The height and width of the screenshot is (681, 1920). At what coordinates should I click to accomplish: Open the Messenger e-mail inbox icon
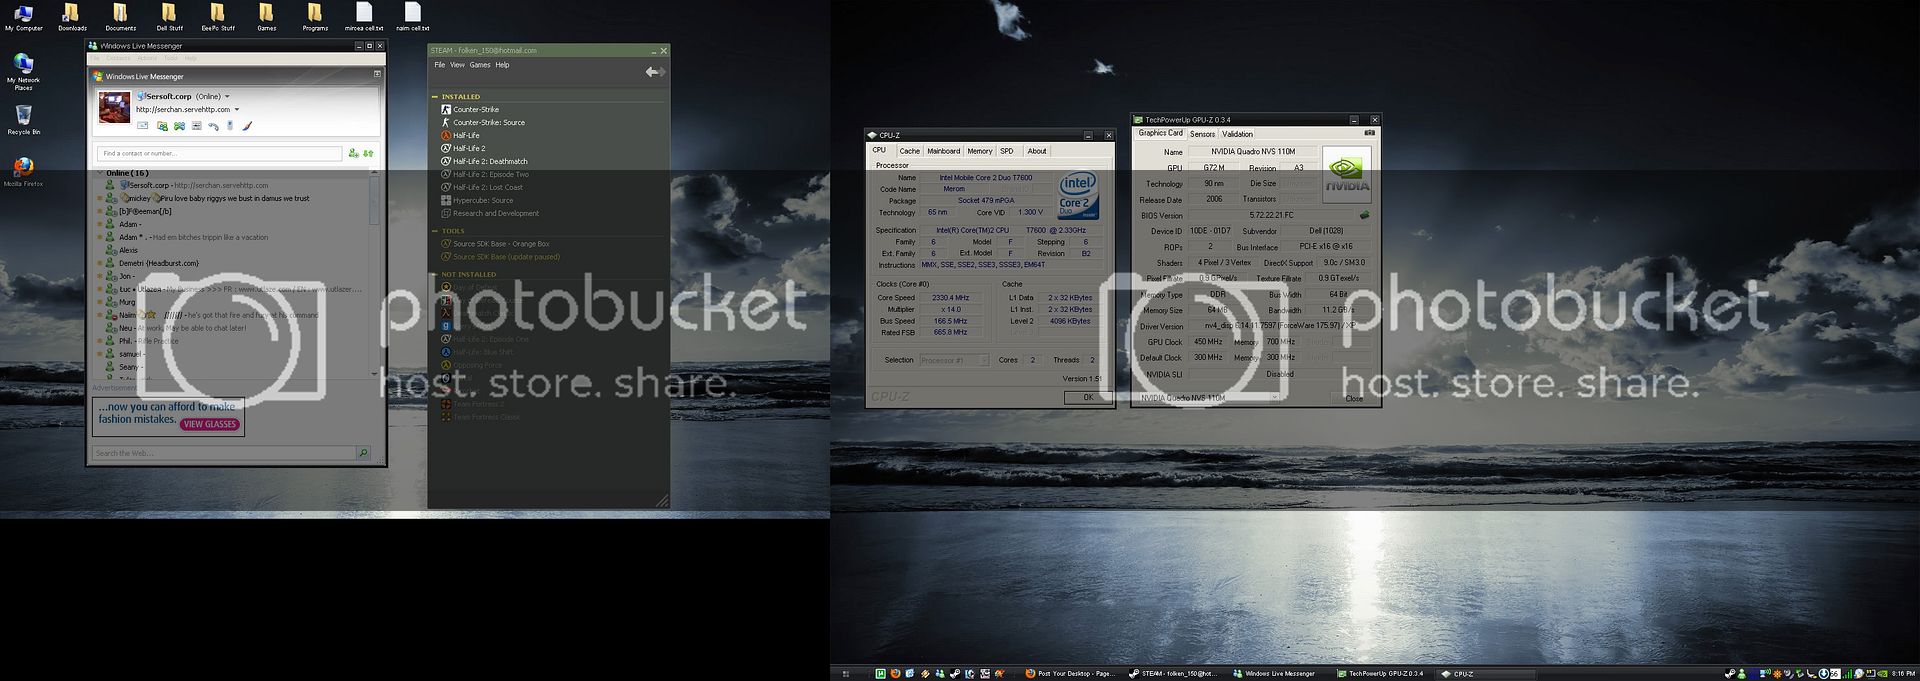click(143, 126)
